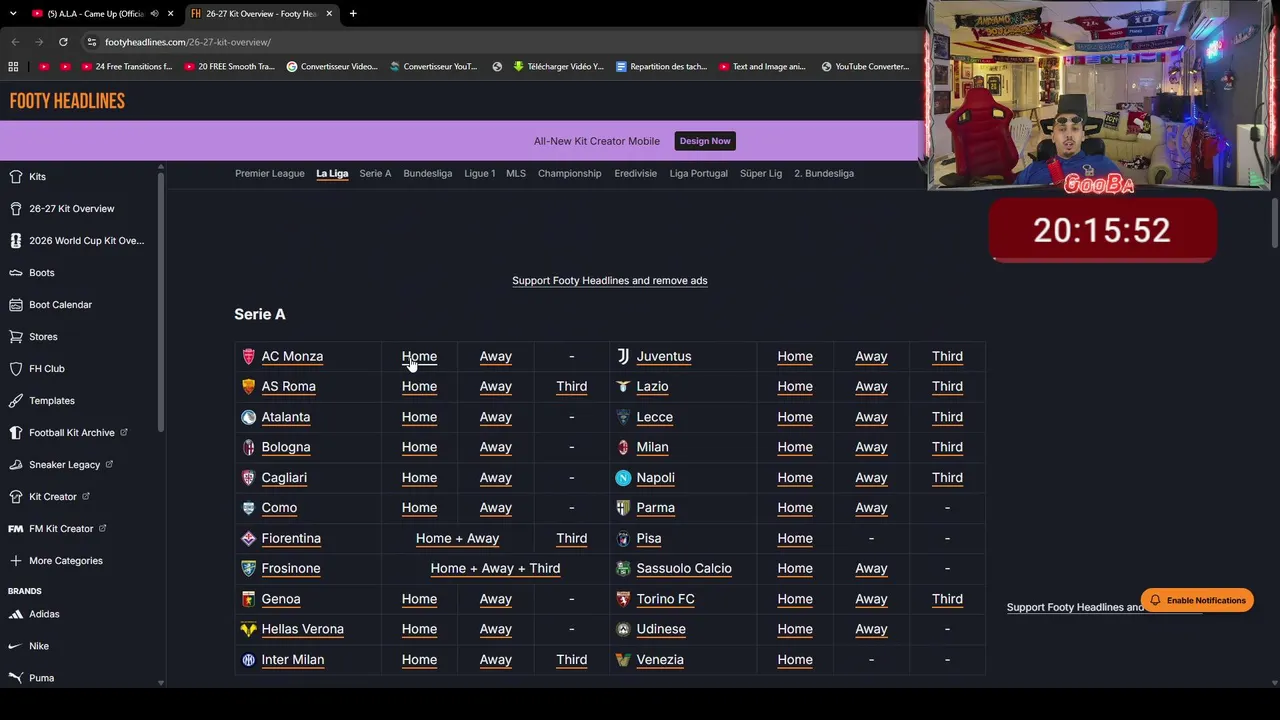Open the Repartition des tach... bookmark

pyautogui.click(x=661, y=67)
